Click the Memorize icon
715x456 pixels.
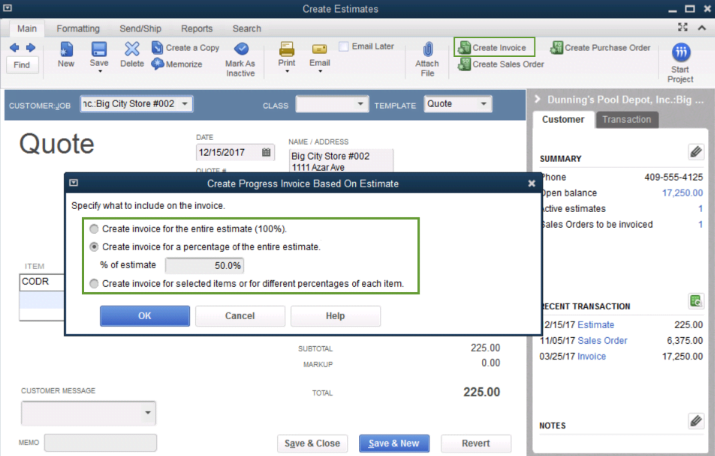[x=157, y=64]
